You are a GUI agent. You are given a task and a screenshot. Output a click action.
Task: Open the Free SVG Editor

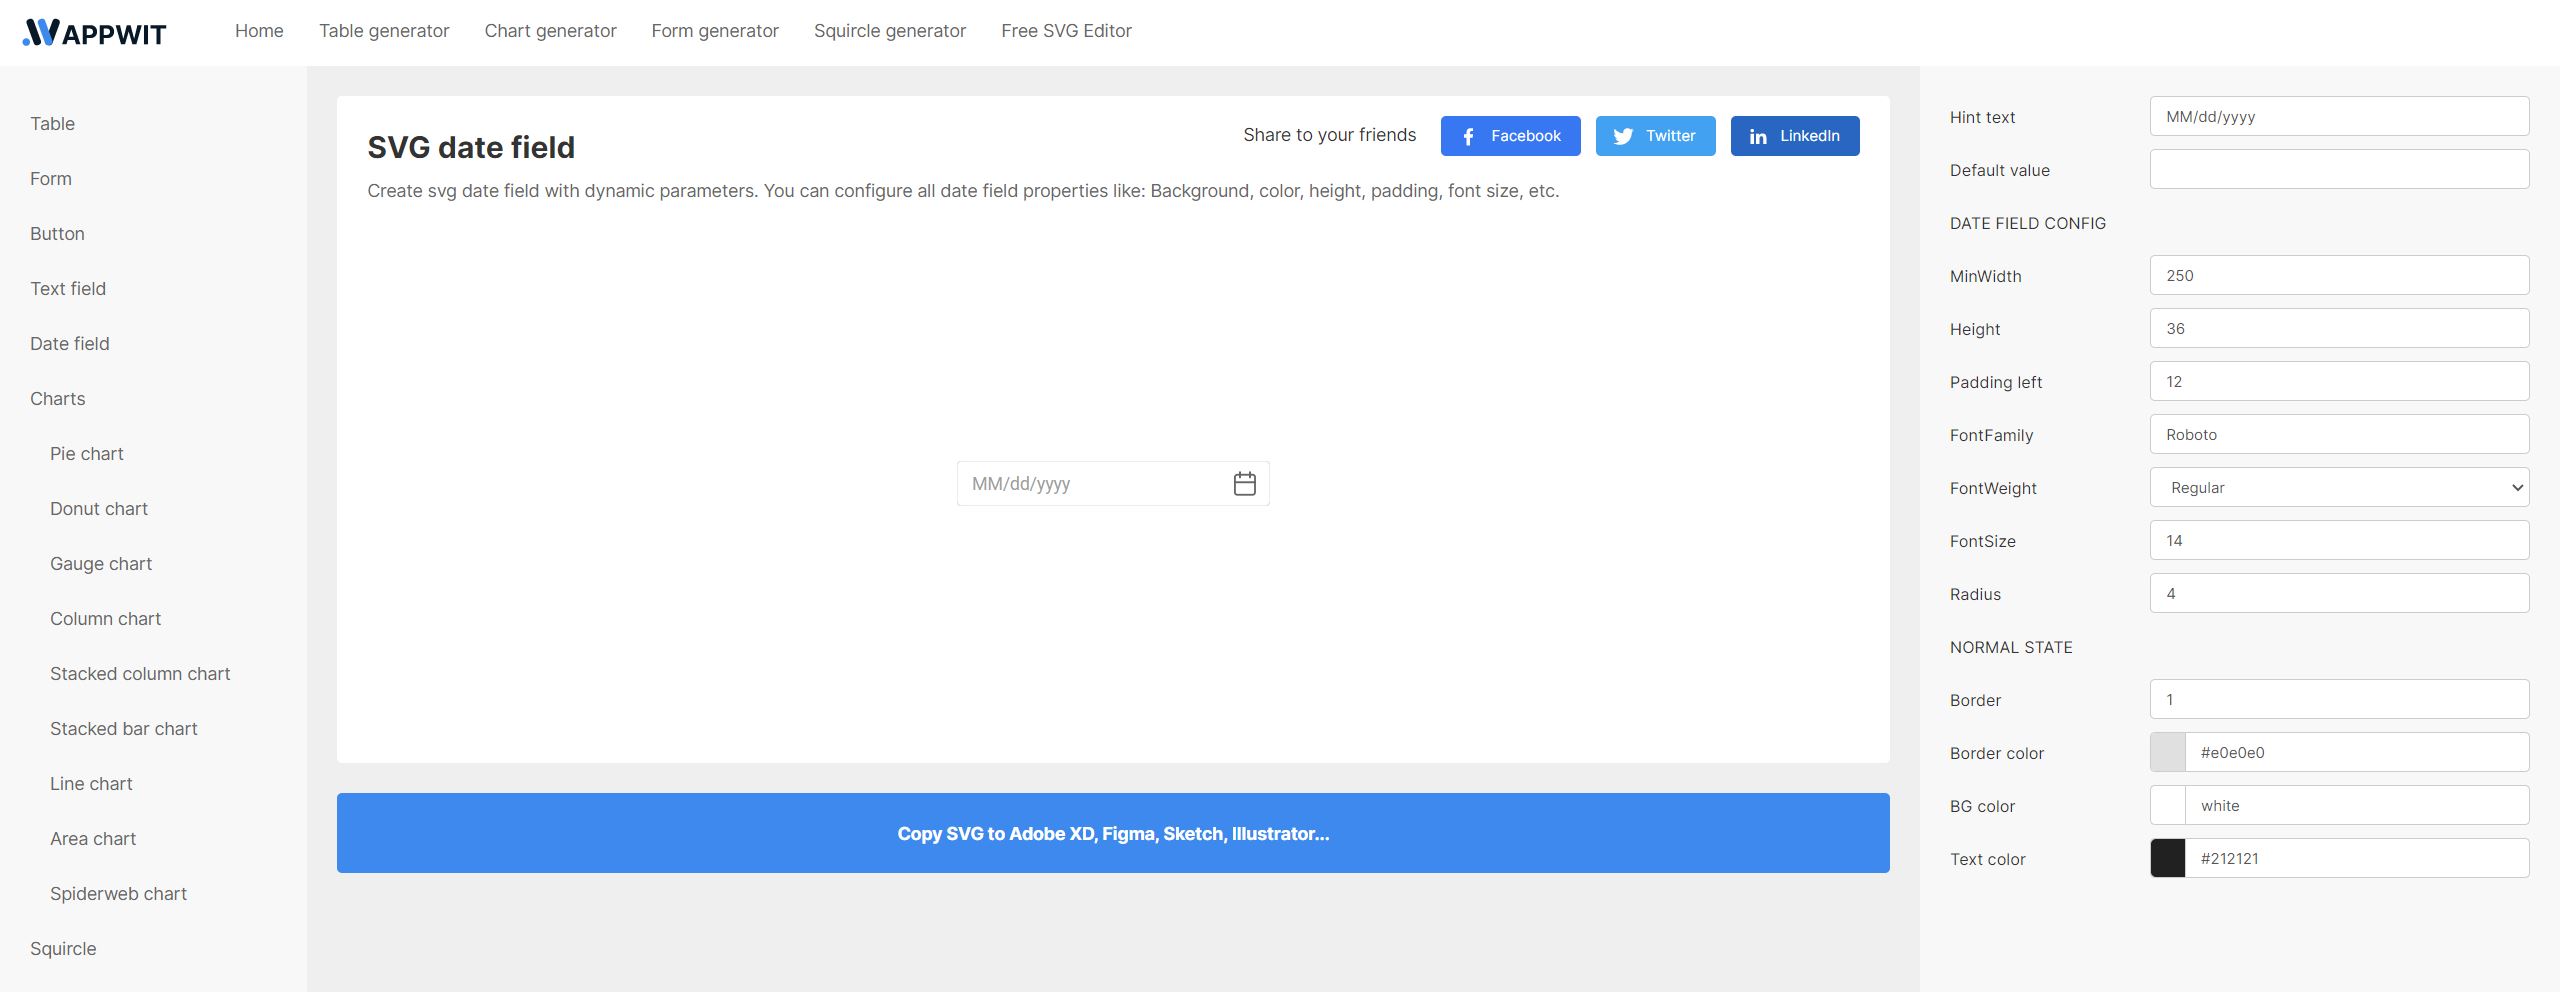pyautogui.click(x=1065, y=31)
